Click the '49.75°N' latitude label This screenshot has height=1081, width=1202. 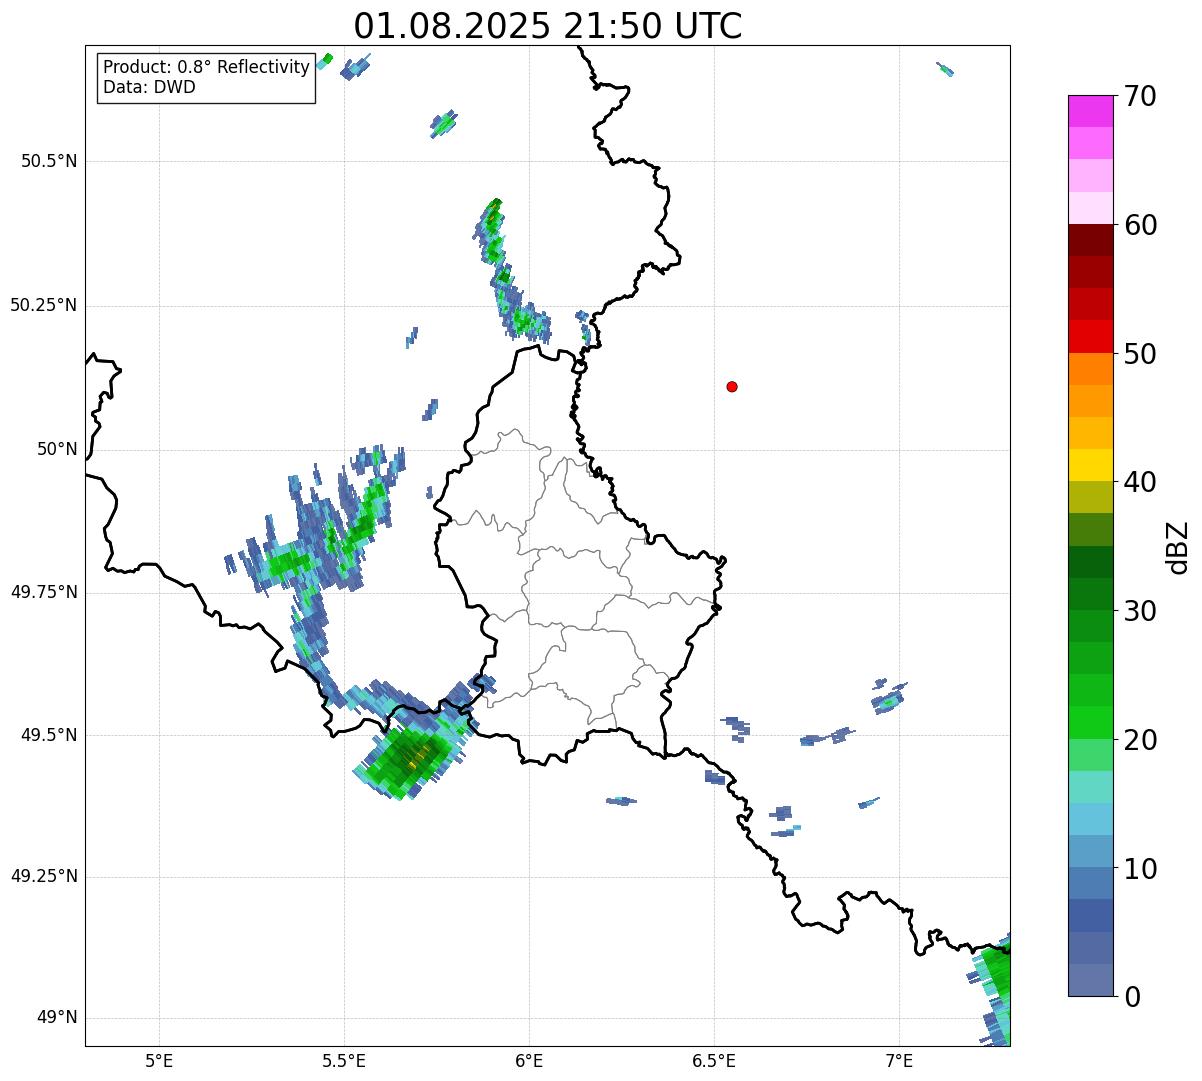coord(43,592)
